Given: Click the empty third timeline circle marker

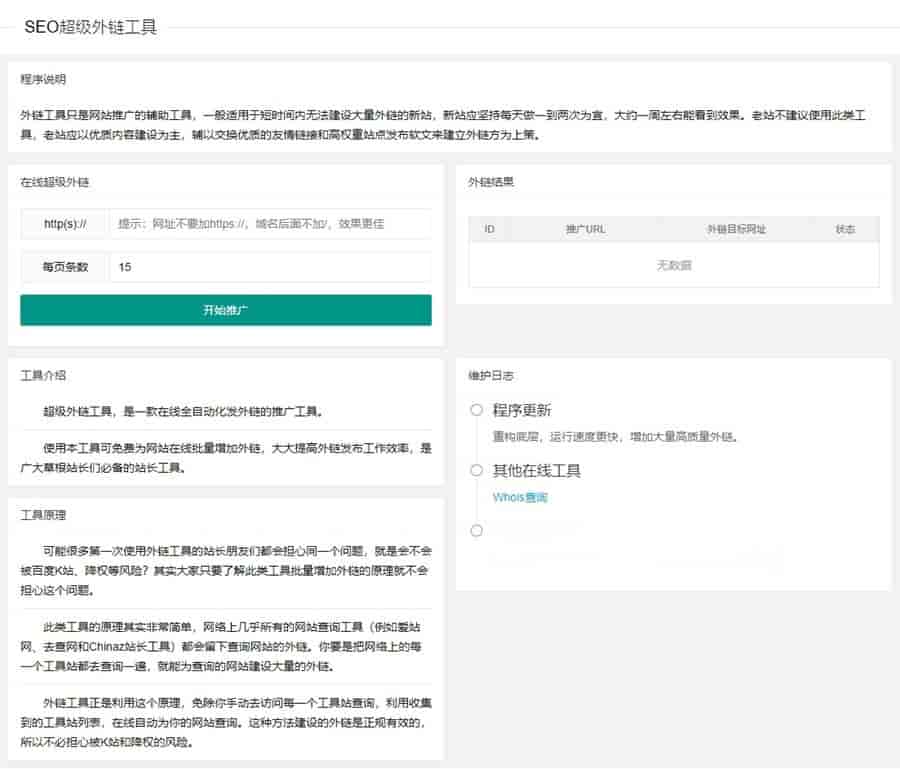Looking at the screenshot, I should [x=476, y=530].
